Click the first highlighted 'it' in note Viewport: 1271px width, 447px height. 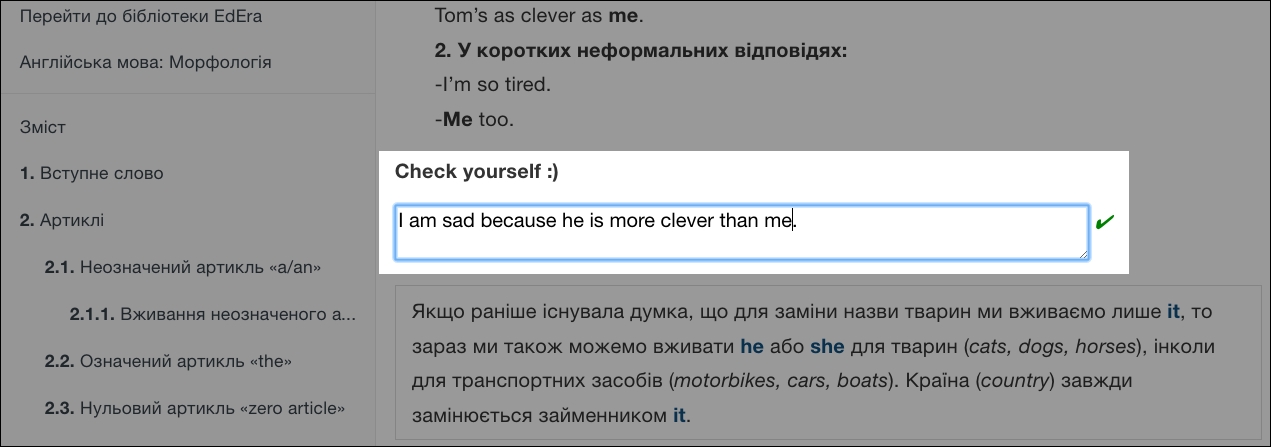click(1174, 313)
